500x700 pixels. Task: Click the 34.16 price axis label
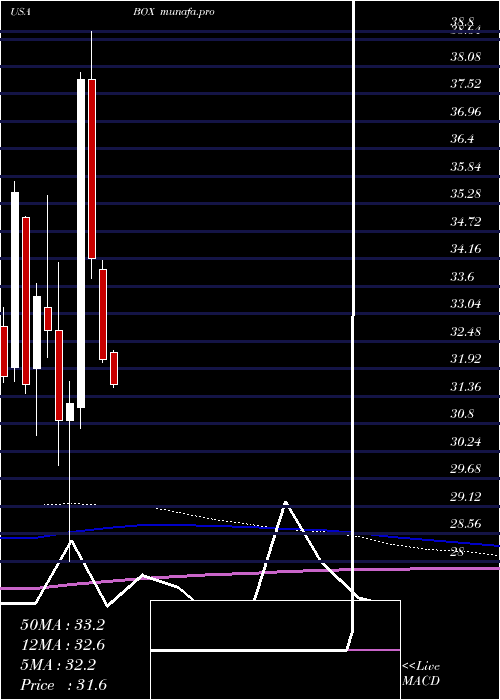tap(466, 249)
